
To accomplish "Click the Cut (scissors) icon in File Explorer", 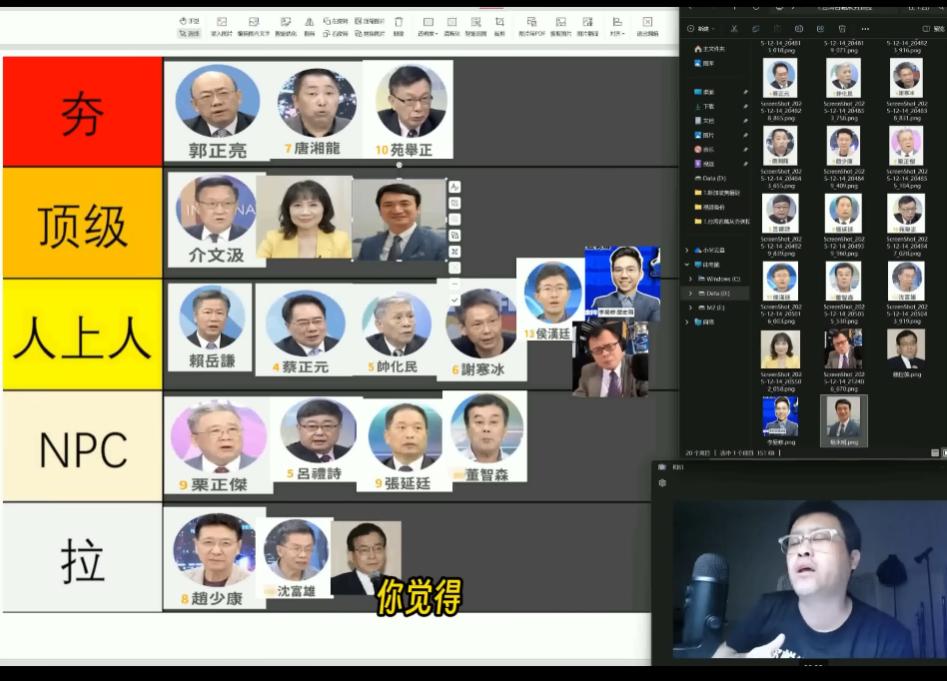I will click(735, 28).
